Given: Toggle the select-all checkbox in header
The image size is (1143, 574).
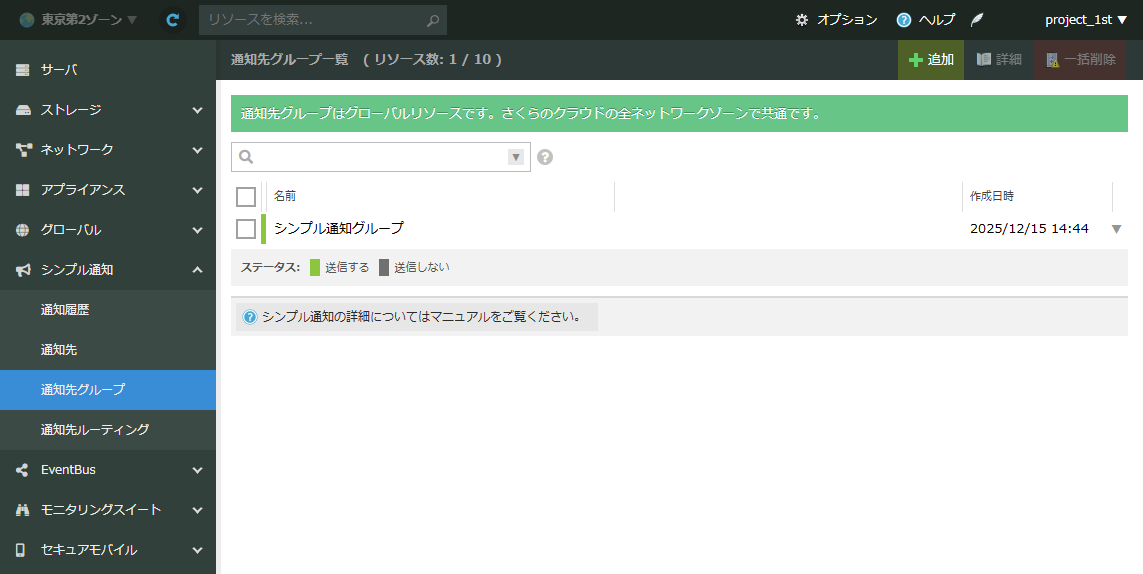Looking at the screenshot, I should click(x=246, y=197).
